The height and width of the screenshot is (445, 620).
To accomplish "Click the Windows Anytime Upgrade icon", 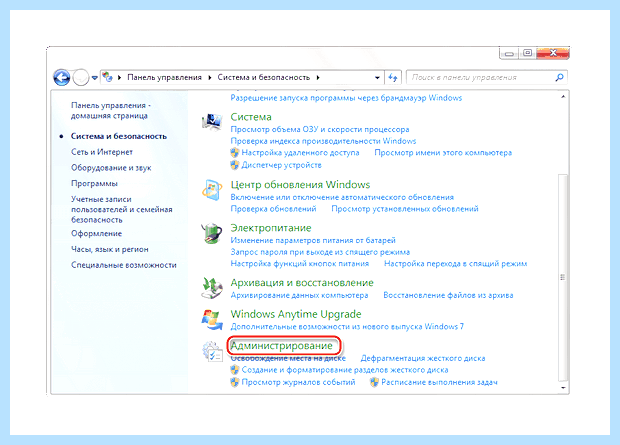I will point(212,320).
